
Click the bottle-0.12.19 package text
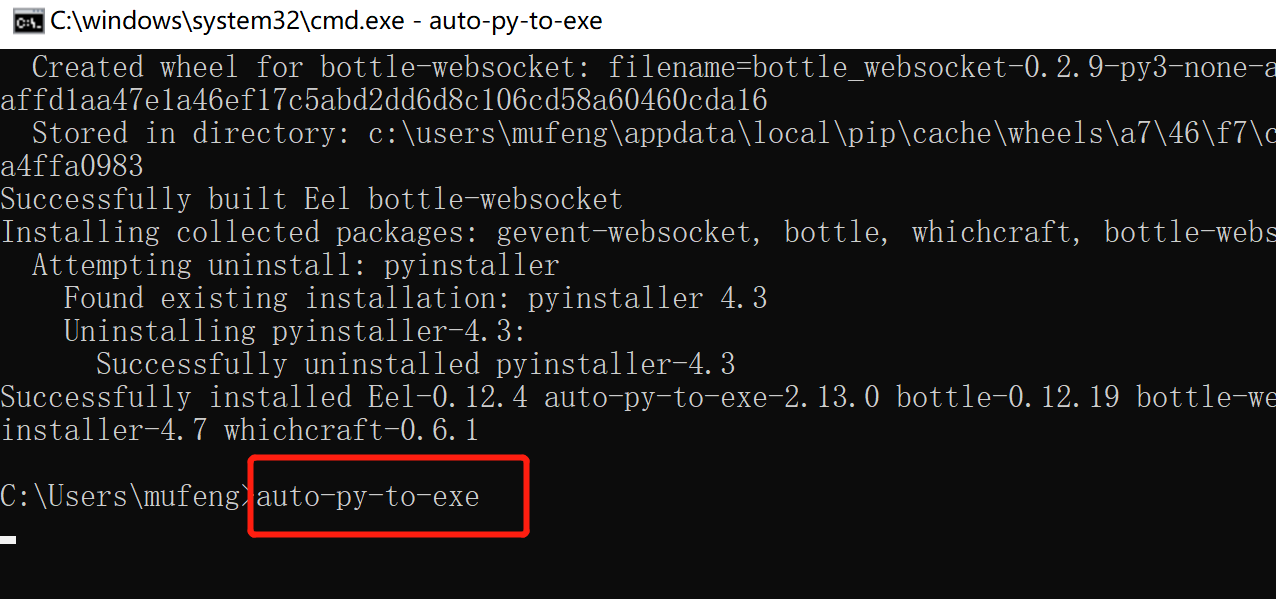[x=1008, y=397]
